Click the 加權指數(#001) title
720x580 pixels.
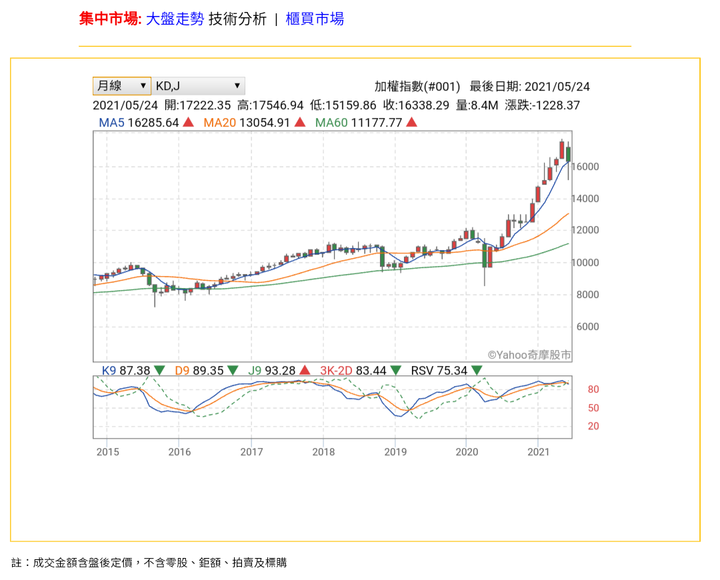pyautogui.click(x=417, y=86)
